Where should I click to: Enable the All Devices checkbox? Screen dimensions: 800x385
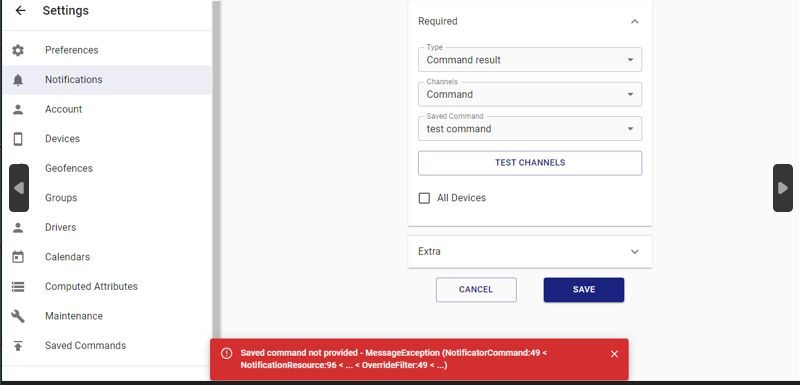(424, 198)
